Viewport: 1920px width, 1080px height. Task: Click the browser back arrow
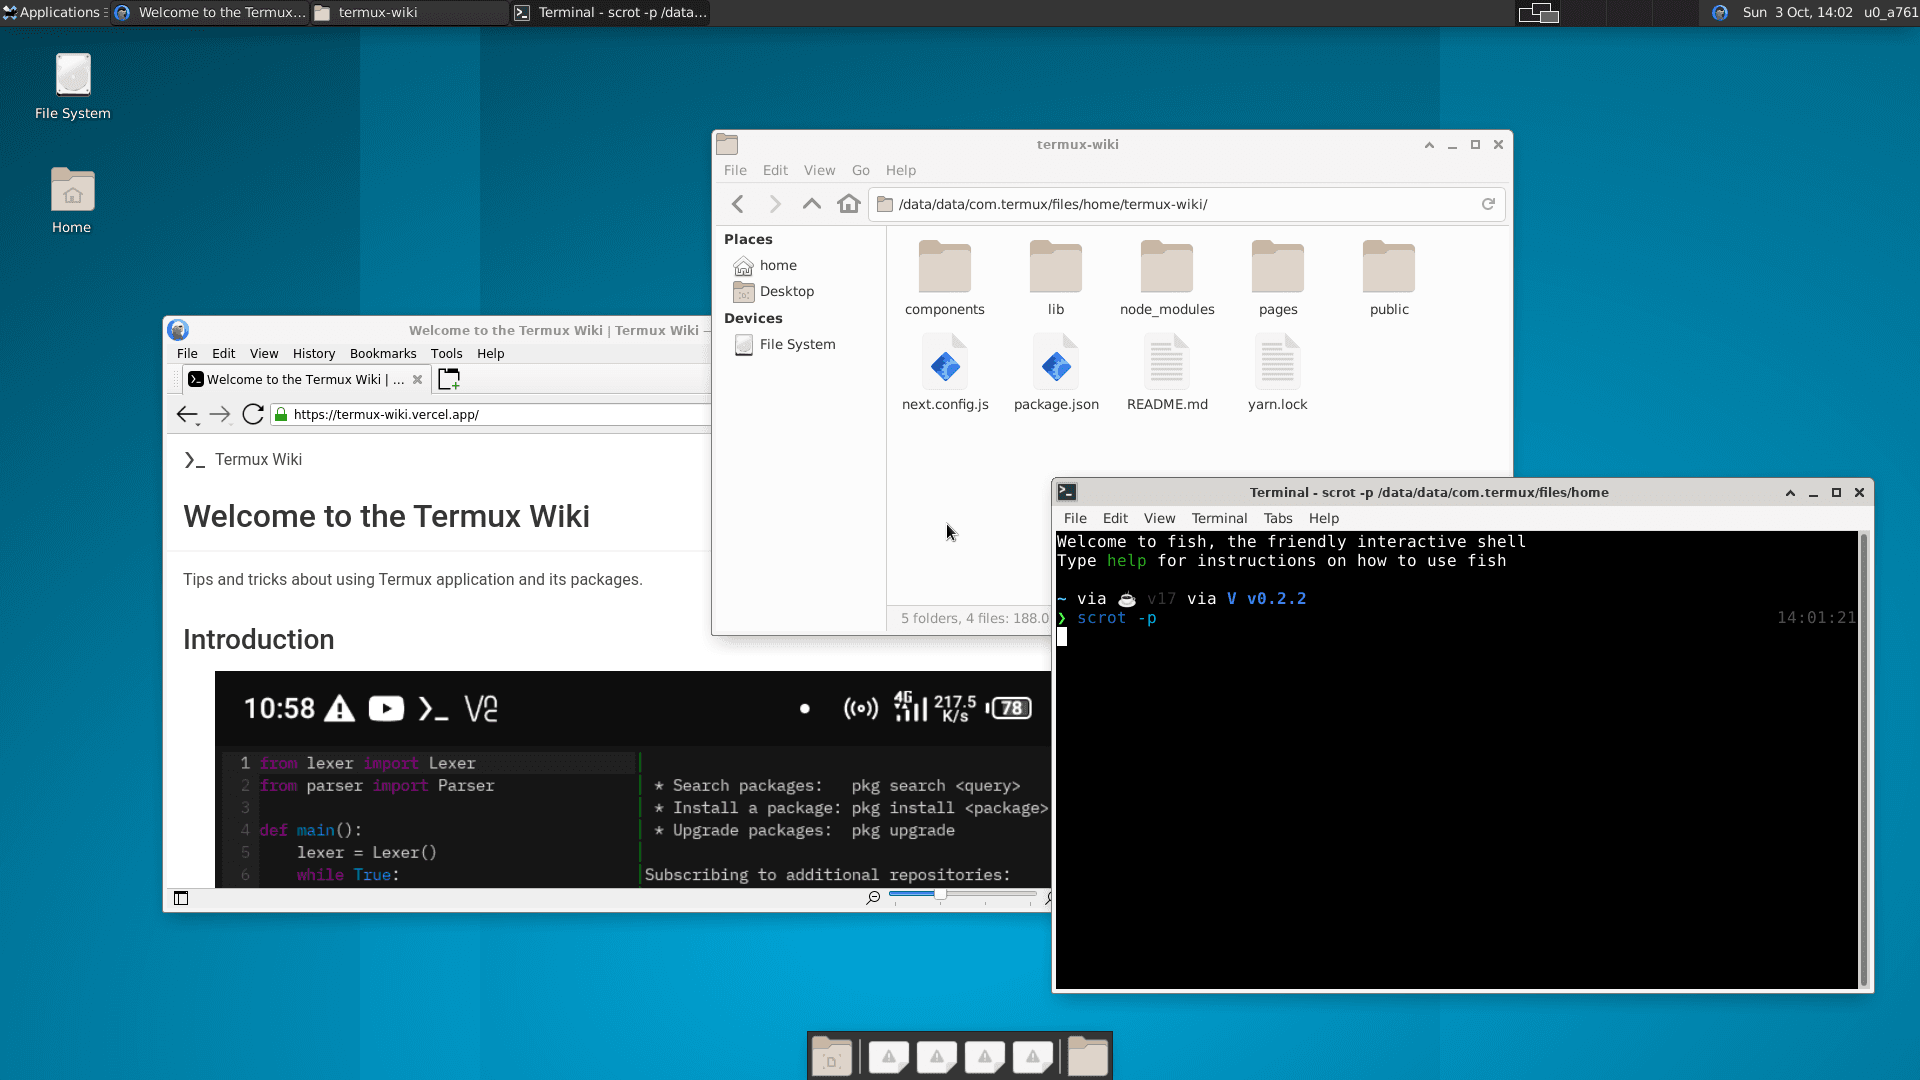tap(188, 414)
